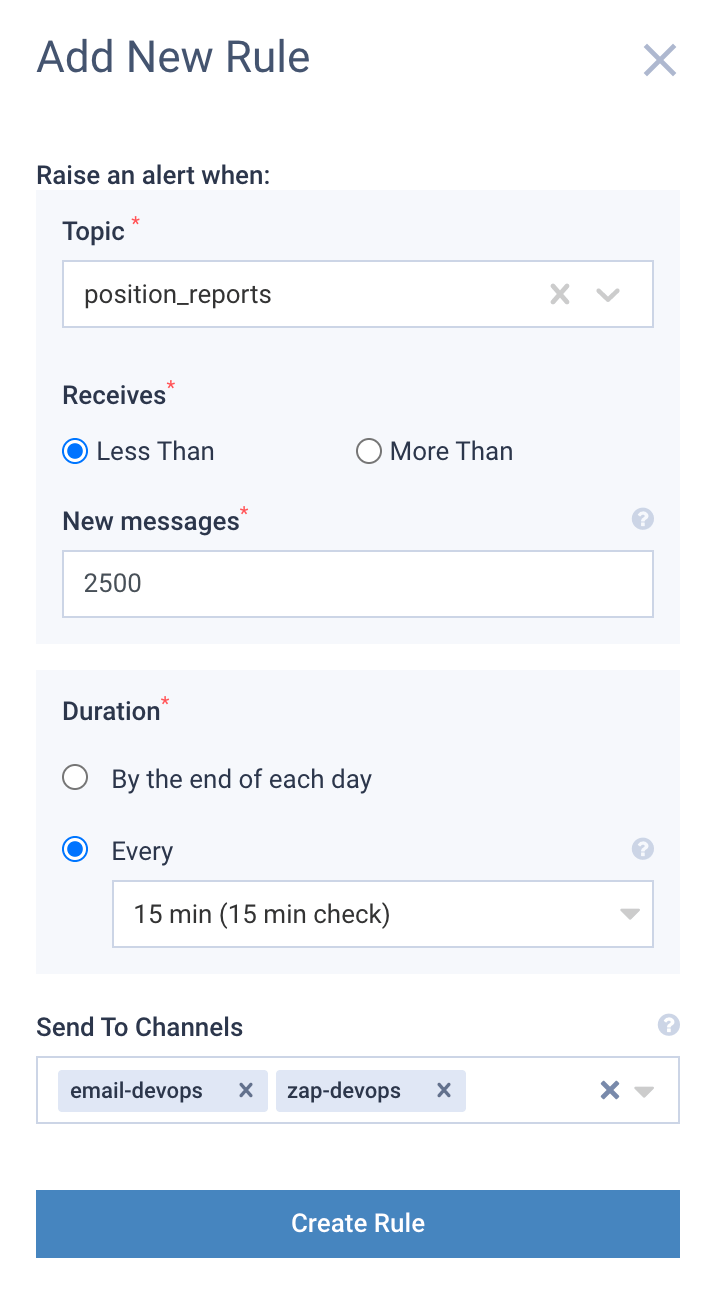Expand the Topic dropdown chevron
This screenshot has width=728, height=1302.
(608, 294)
